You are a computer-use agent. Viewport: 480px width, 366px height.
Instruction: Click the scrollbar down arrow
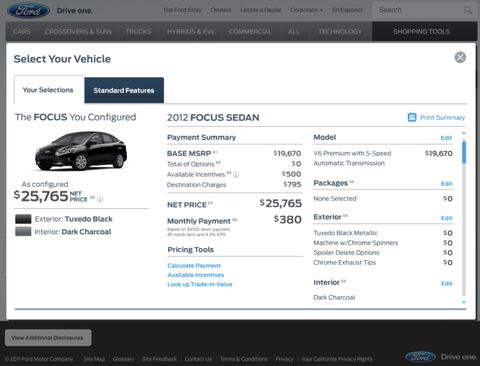point(464,302)
